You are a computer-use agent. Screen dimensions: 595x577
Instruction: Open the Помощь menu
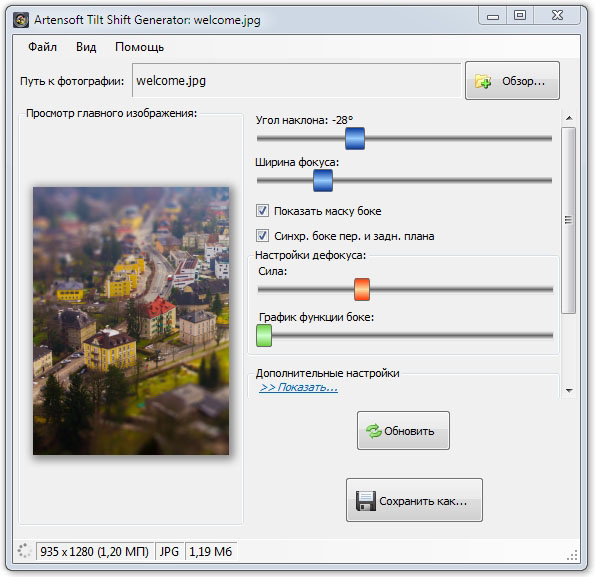click(139, 47)
